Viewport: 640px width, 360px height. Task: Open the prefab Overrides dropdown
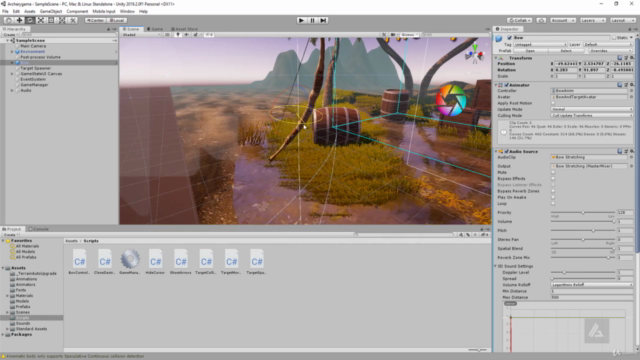(x=610, y=51)
